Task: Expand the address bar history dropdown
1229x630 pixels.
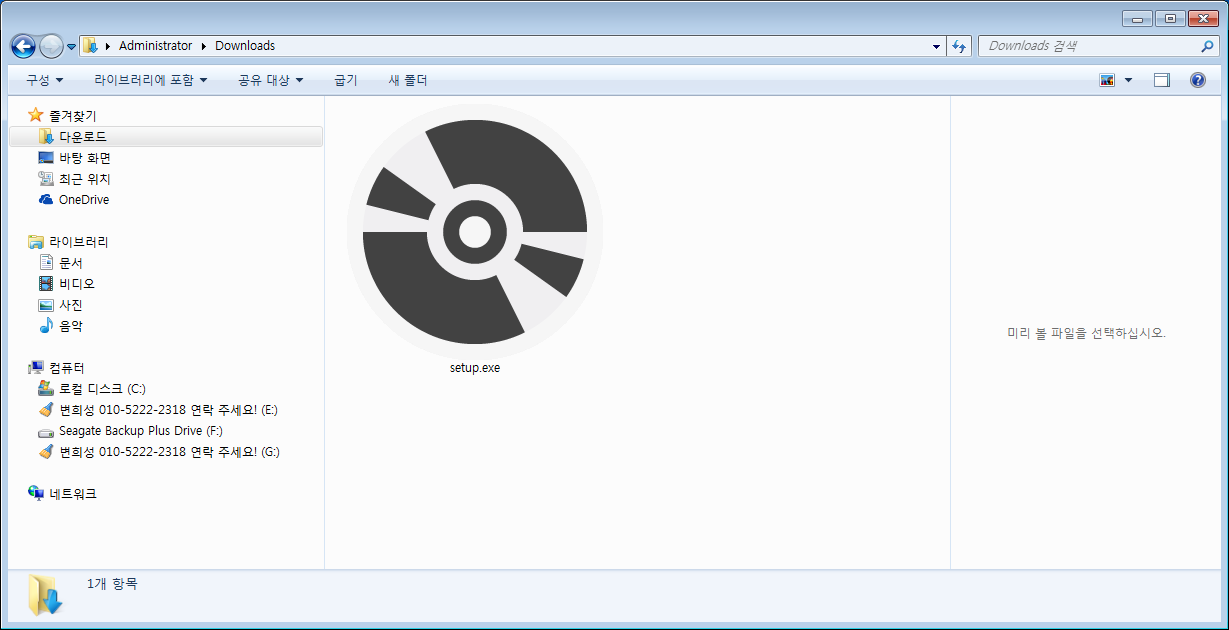Action: click(x=936, y=46)
